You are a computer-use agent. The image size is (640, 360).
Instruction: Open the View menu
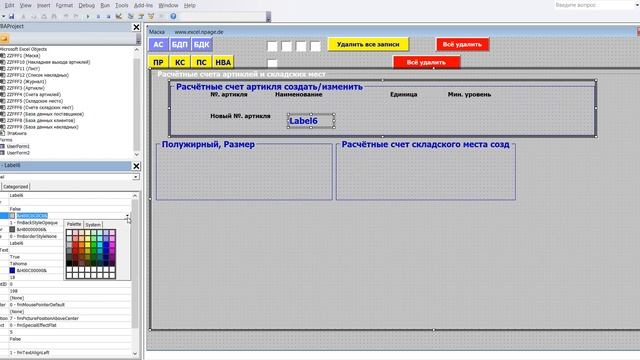25,5
